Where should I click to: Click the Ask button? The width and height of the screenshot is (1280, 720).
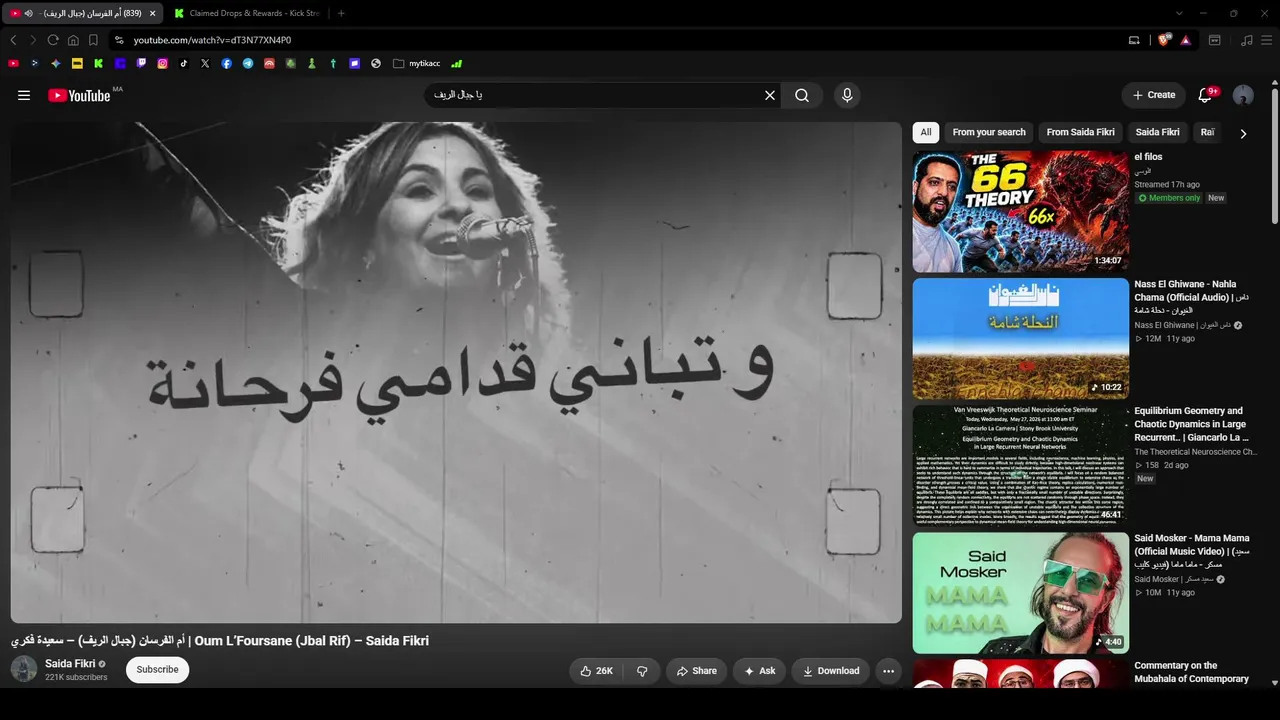(759, 671)
